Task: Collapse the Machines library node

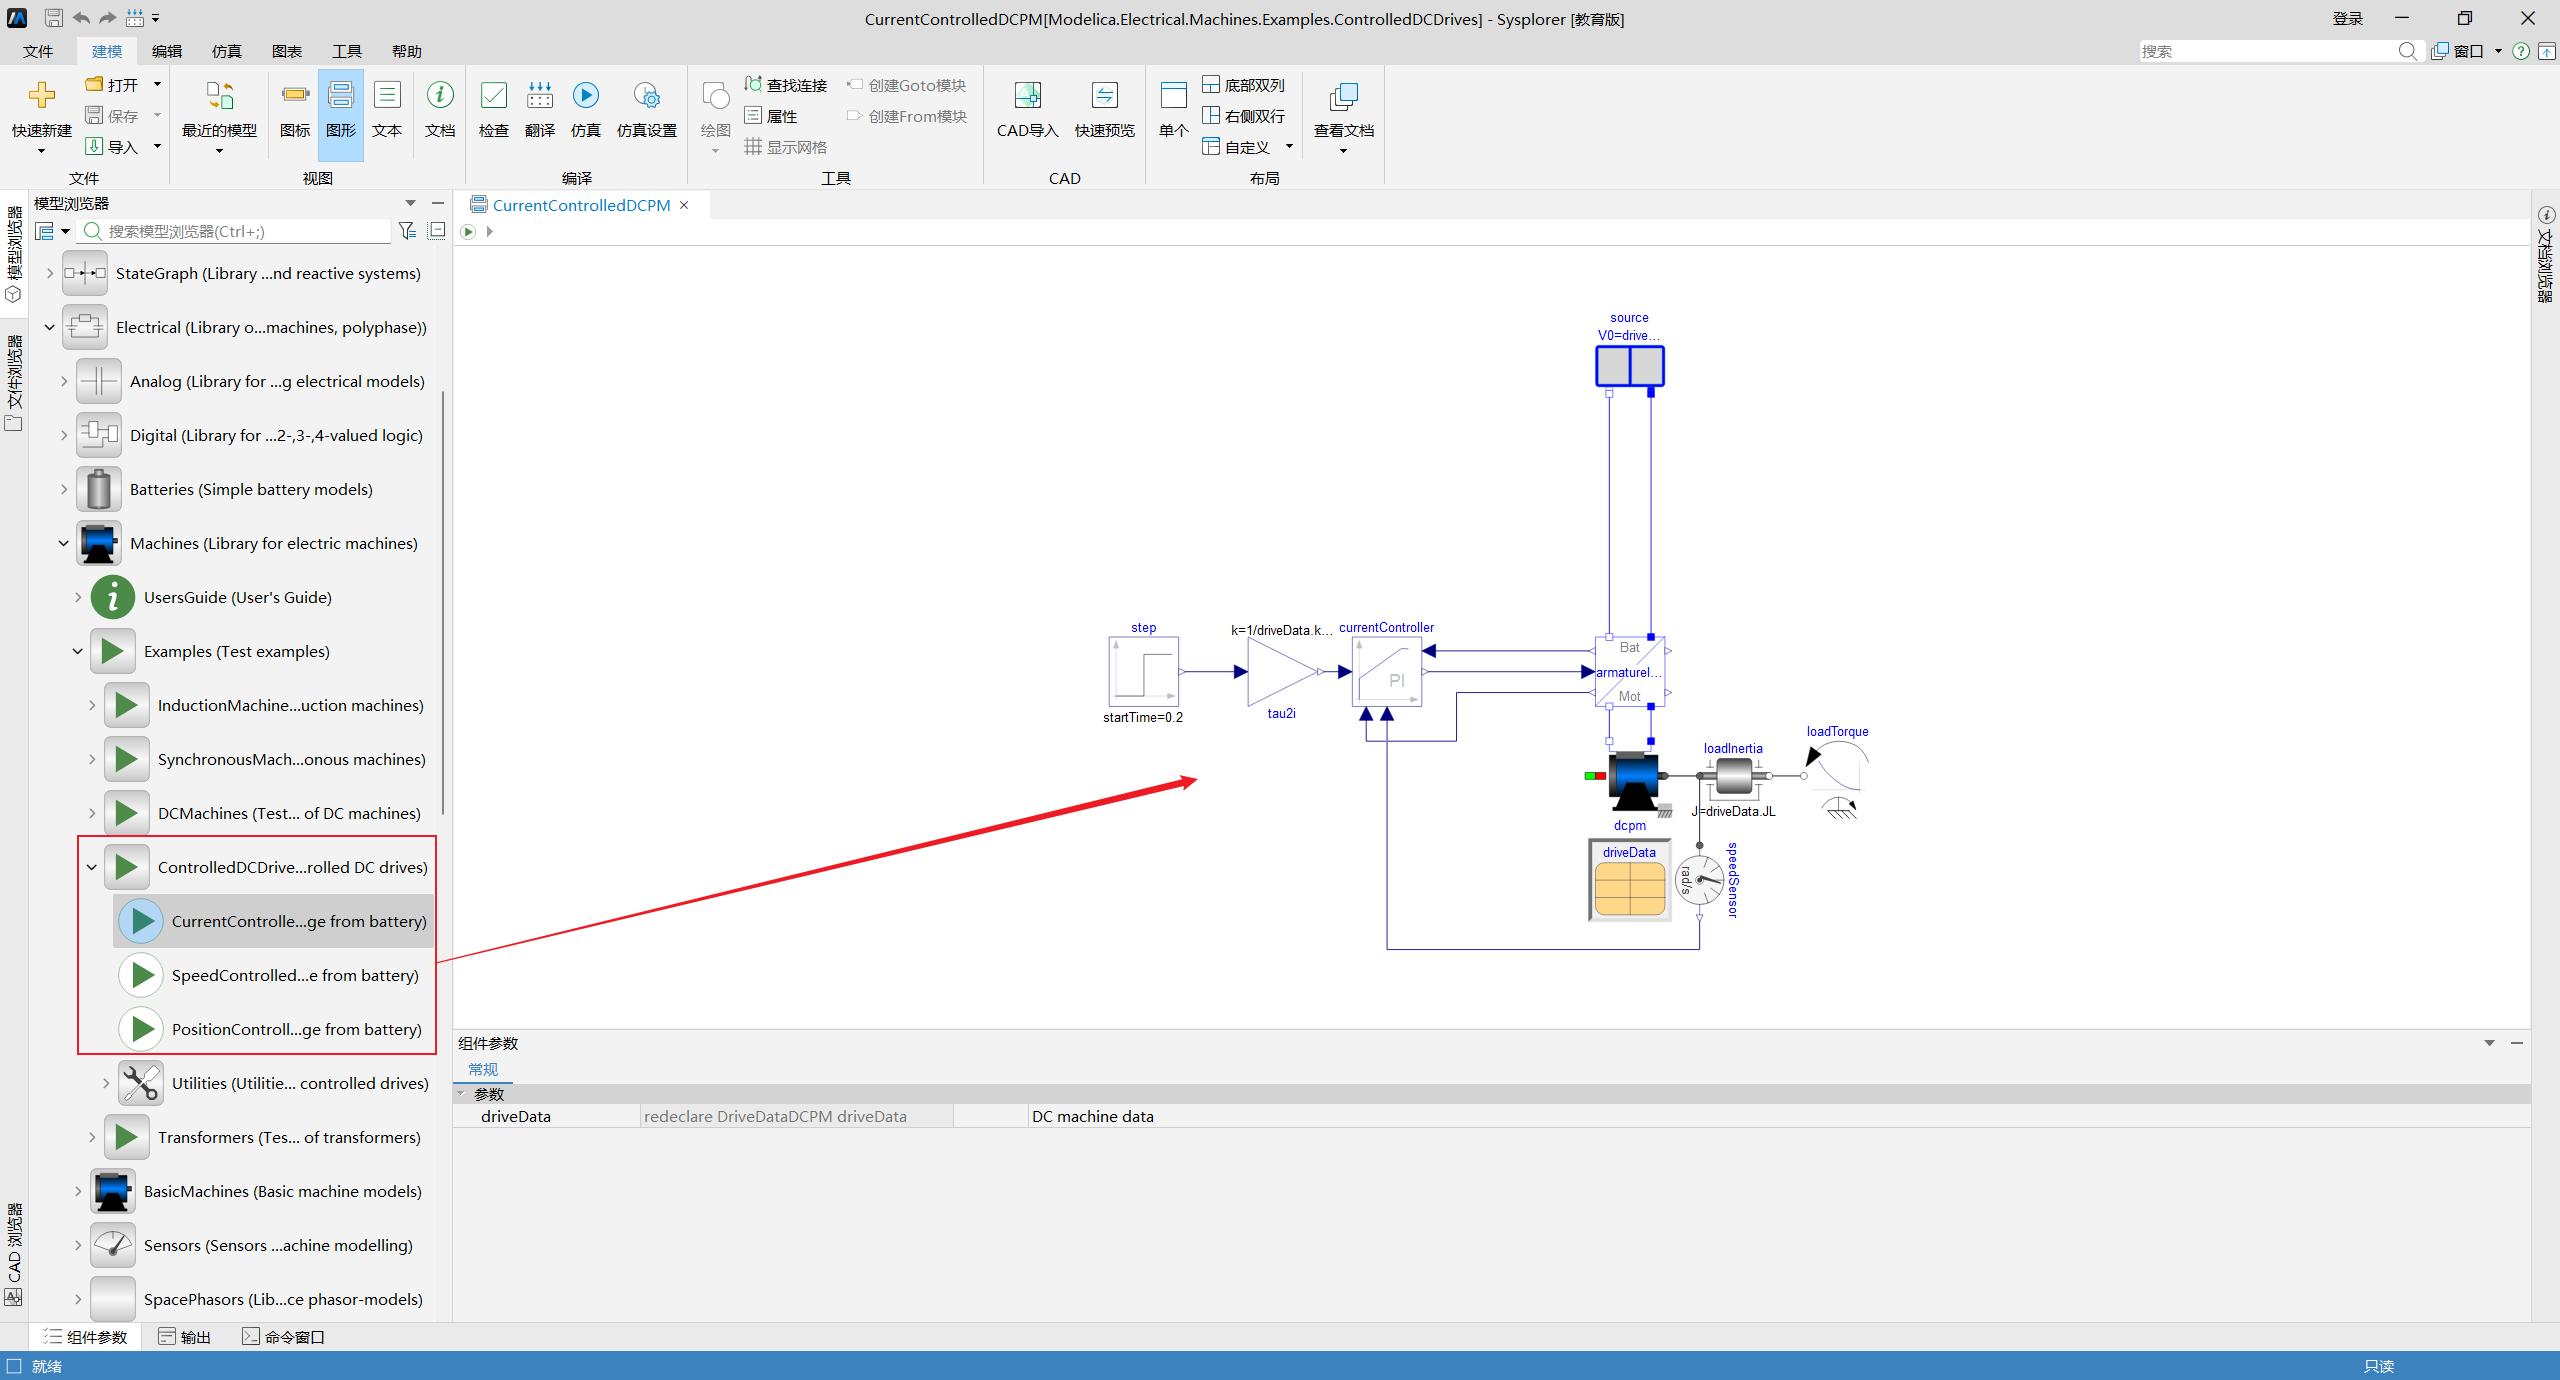Action: (x=63, y=543)
